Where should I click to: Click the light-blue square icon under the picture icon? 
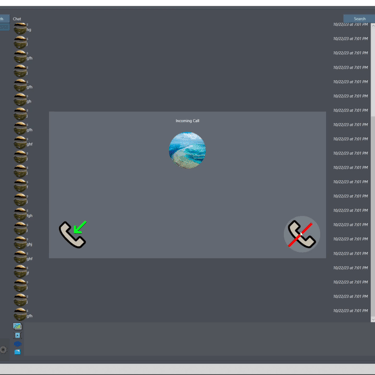[17, 335]
